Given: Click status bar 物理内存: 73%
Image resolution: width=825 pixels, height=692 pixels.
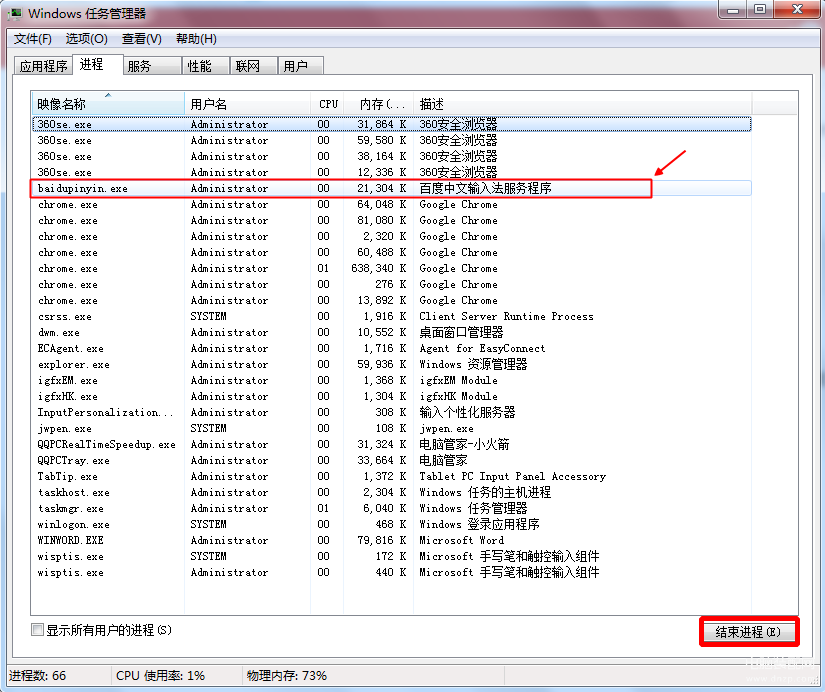Looking at the screenshot, I should pyautogui.click(x=287, y=676).
